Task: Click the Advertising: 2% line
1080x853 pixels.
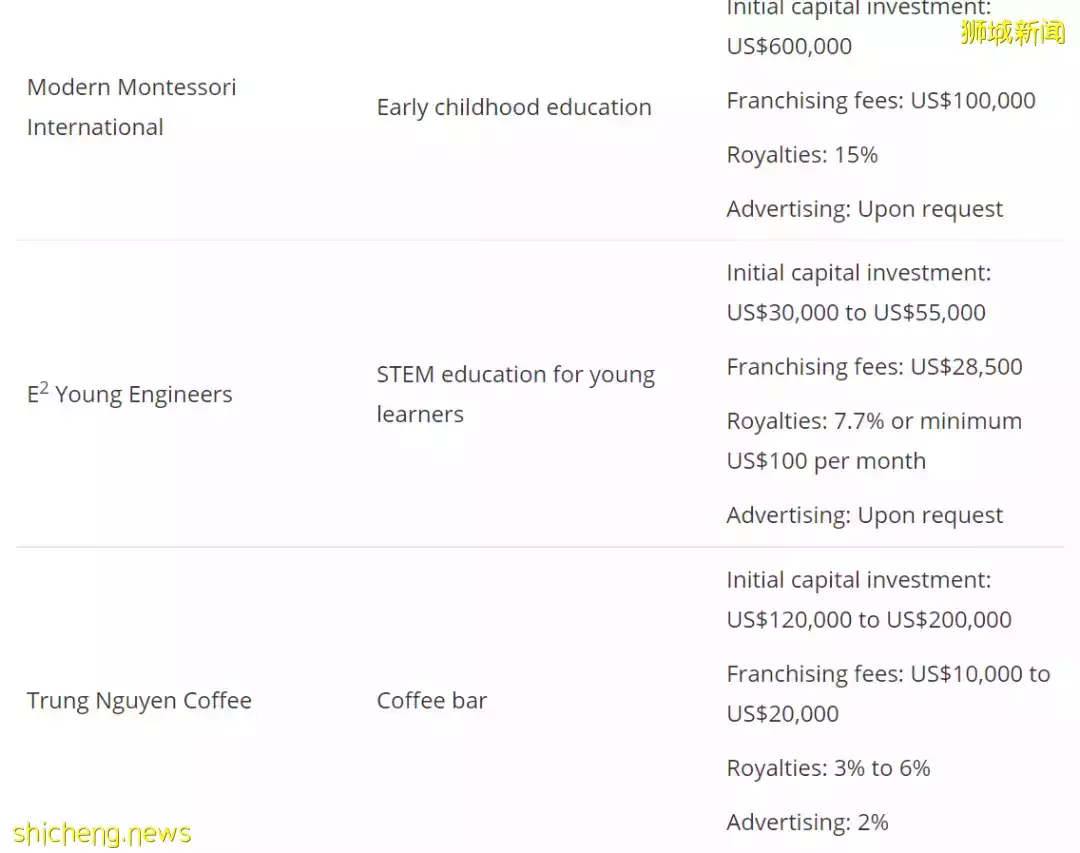Action: [808, 822]
